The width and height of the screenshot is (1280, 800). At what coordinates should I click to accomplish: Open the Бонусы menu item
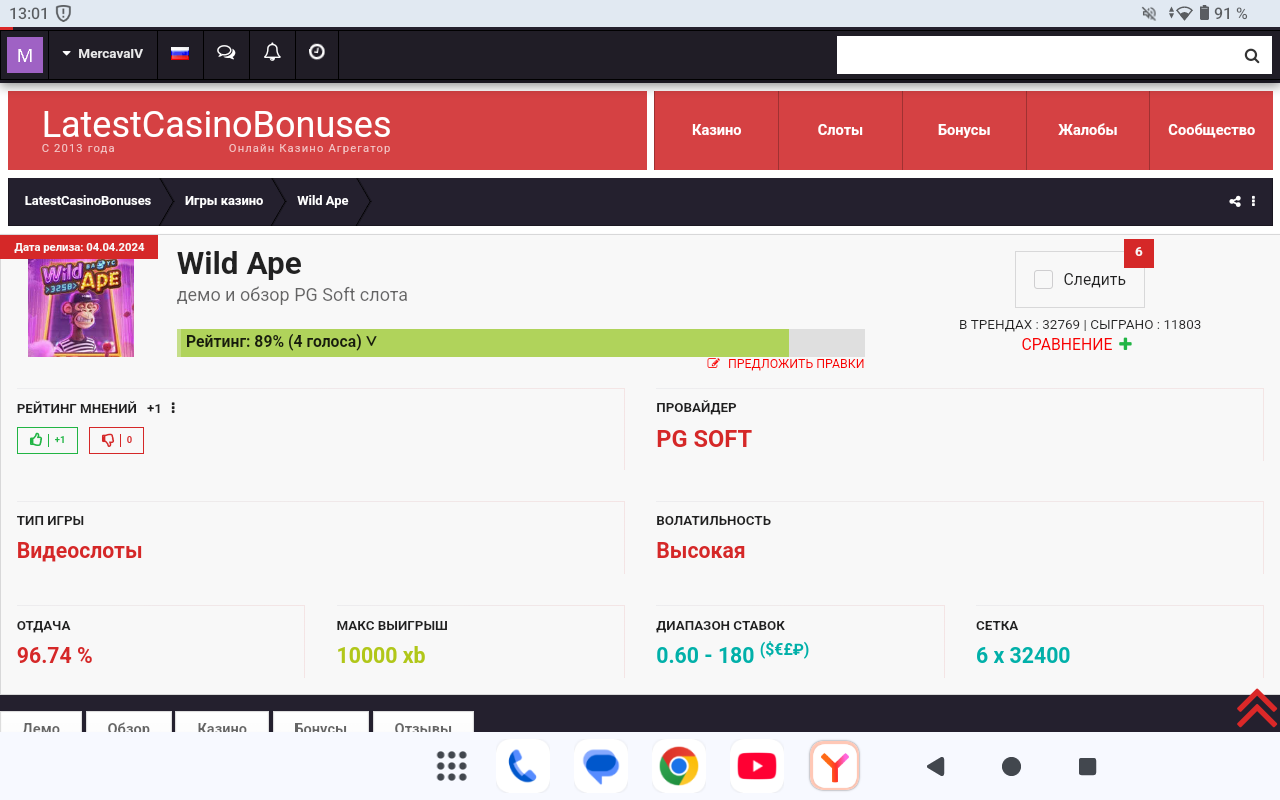click(x=964, y=130)
